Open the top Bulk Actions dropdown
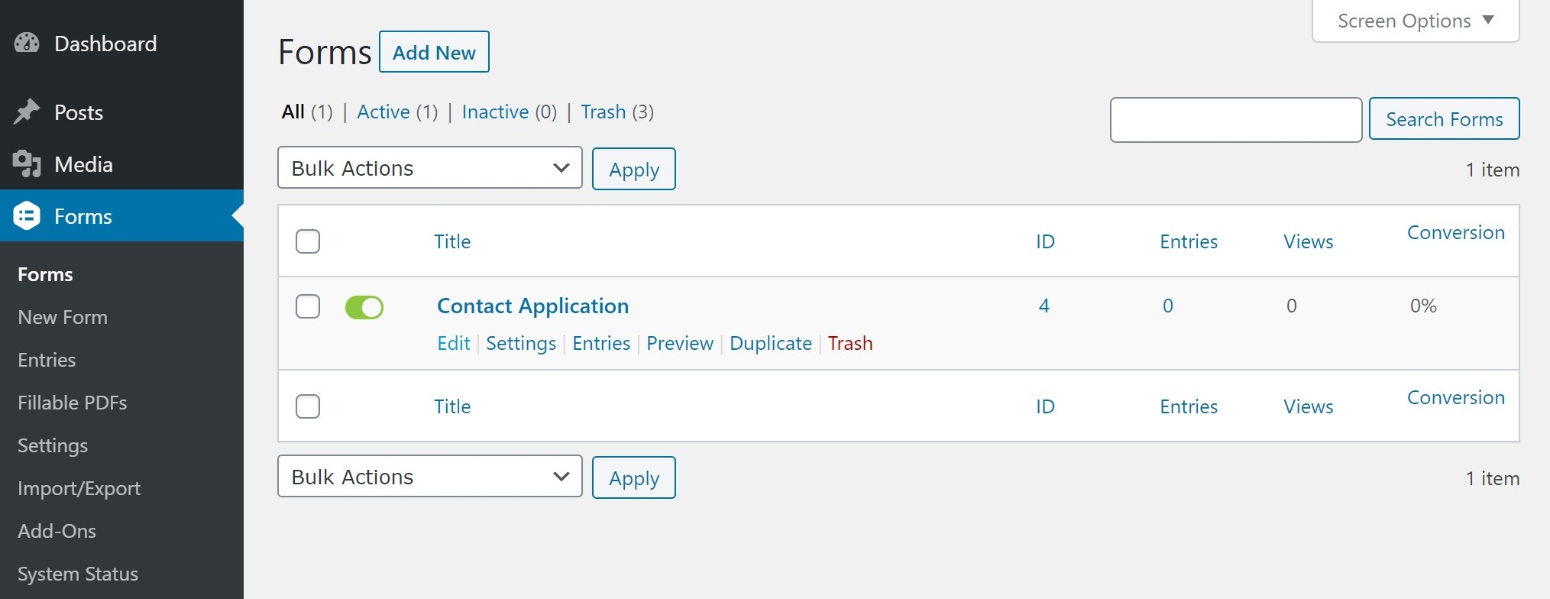 click(430, 168)
